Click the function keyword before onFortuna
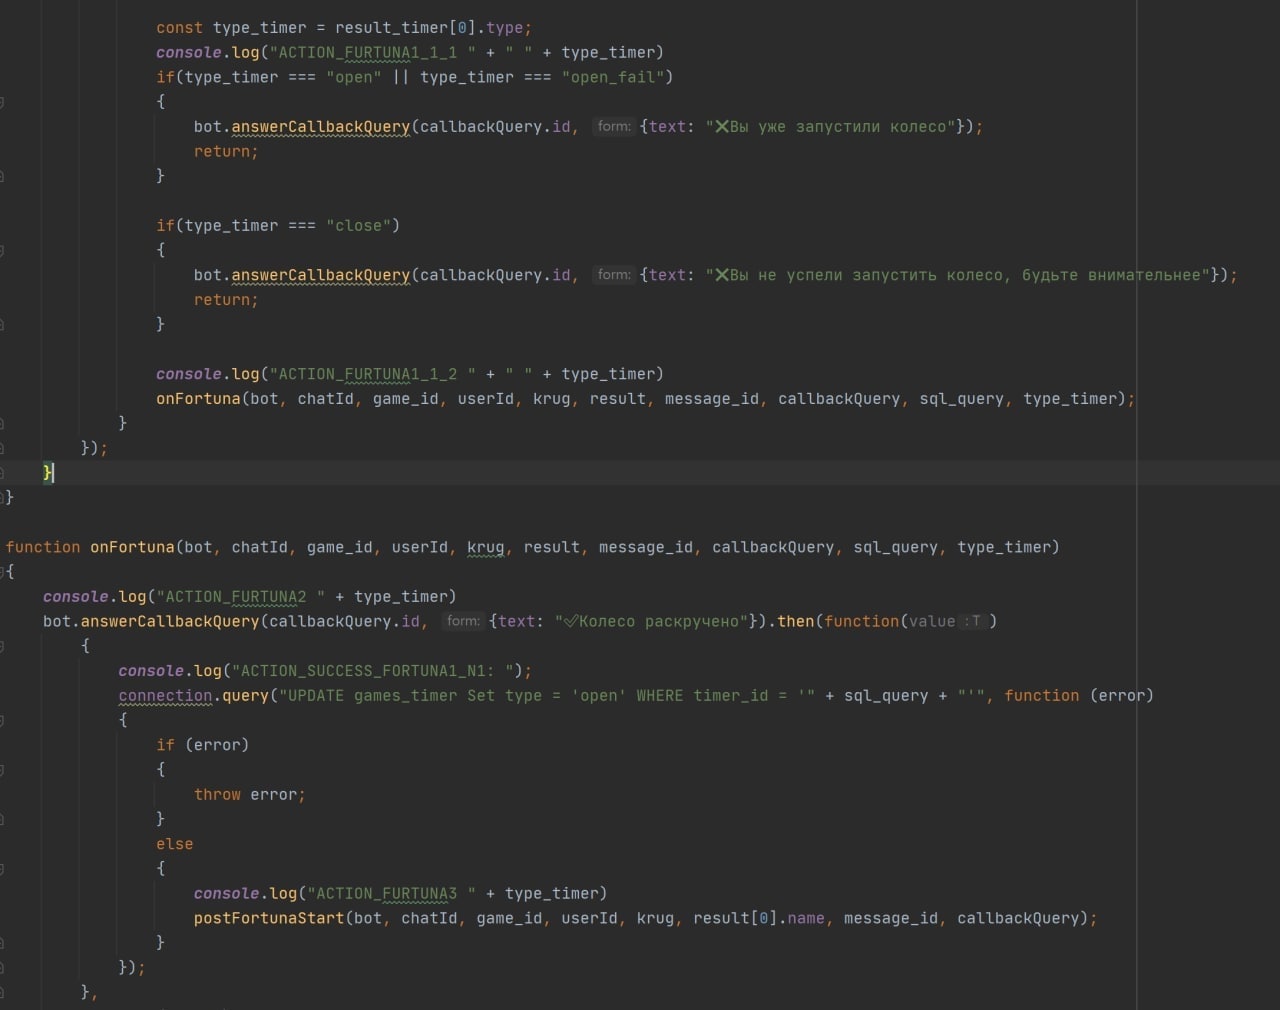 (x=43, y=547)
